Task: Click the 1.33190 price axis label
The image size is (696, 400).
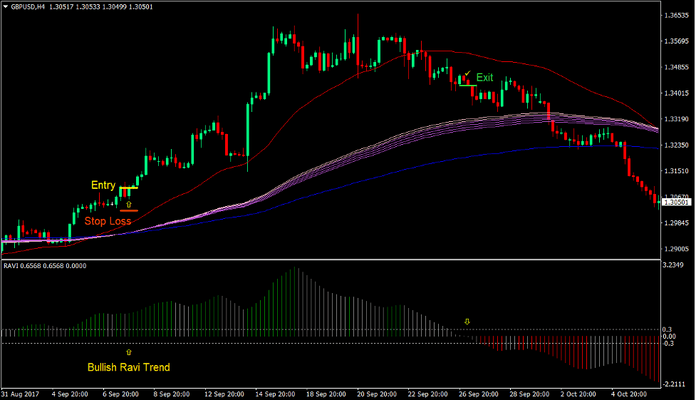Action: click(x=676, y=119)
